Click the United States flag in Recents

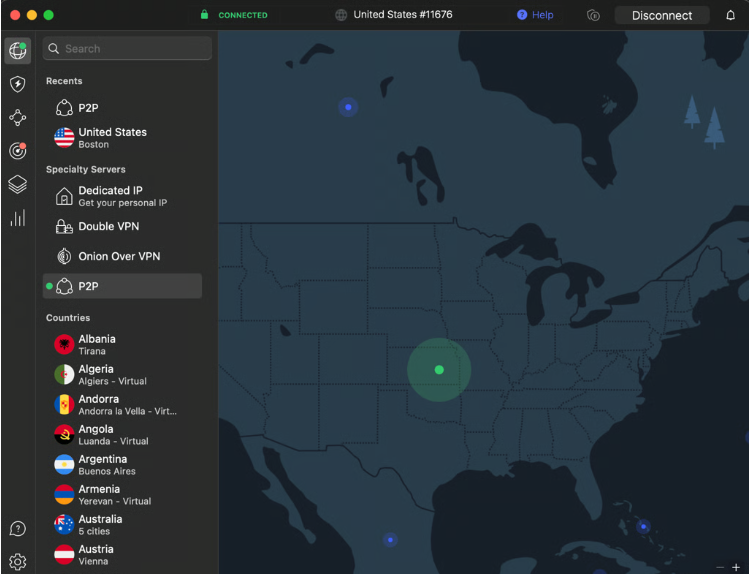coord(64,138)
